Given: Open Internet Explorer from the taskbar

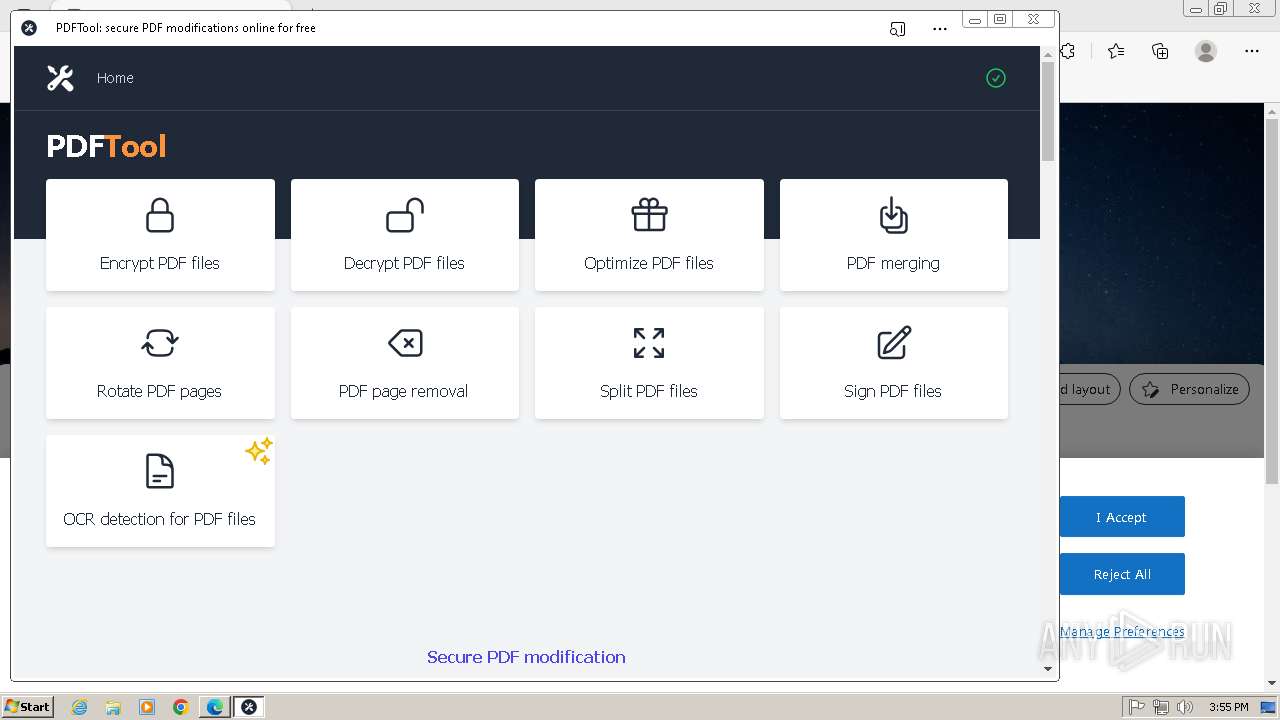Looking at the screenshot, I should pos(79,707).
